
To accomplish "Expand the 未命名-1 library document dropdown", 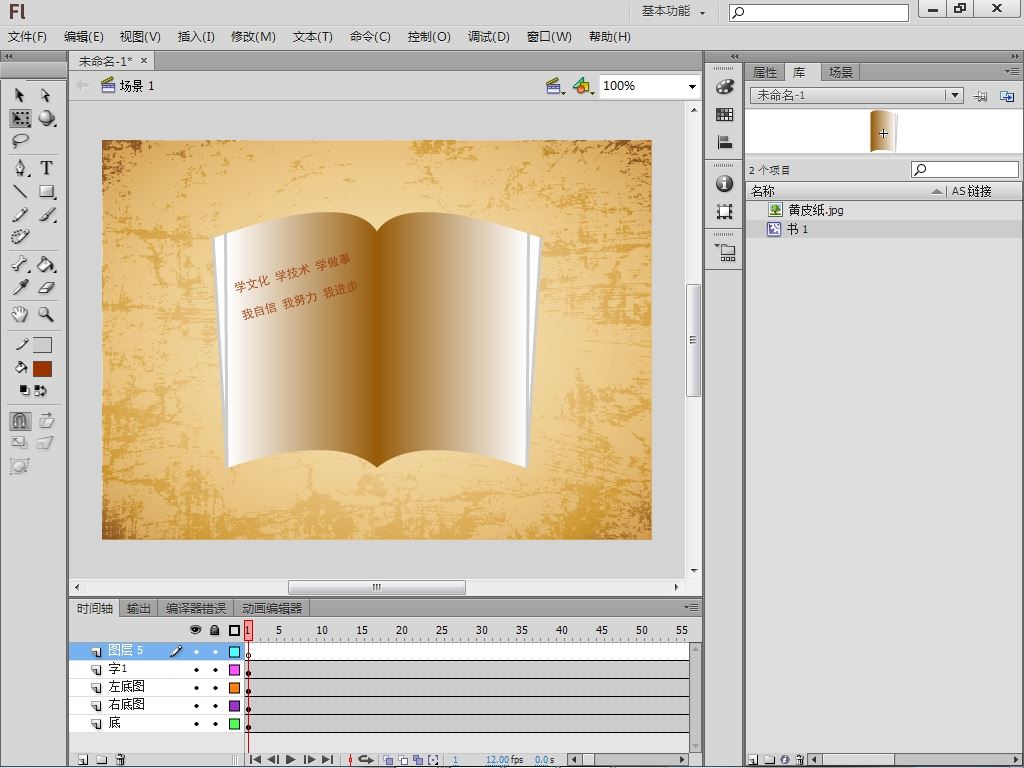I will coord(955,95).
